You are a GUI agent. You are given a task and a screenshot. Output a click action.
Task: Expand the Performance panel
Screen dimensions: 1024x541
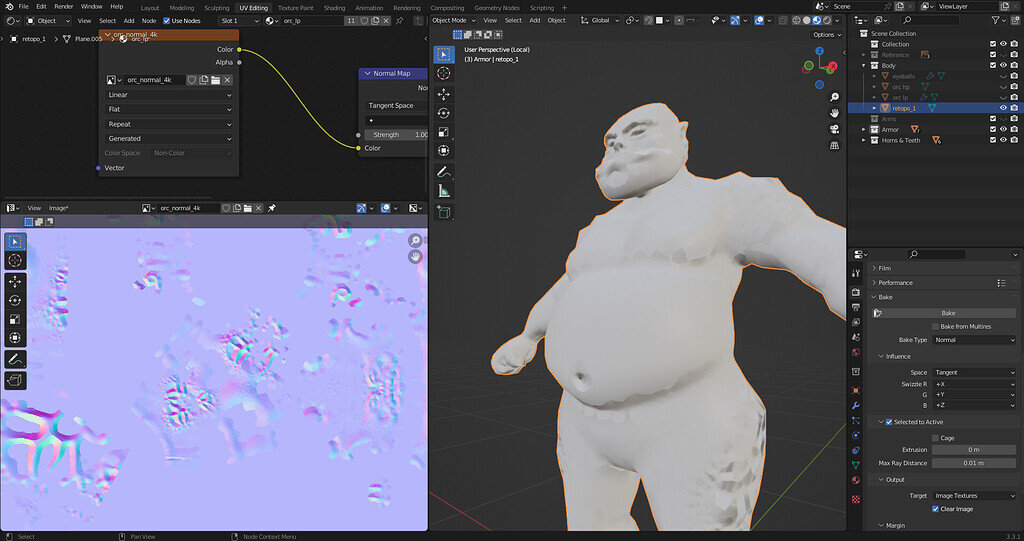pyautogui.click(x=896, y=283)
